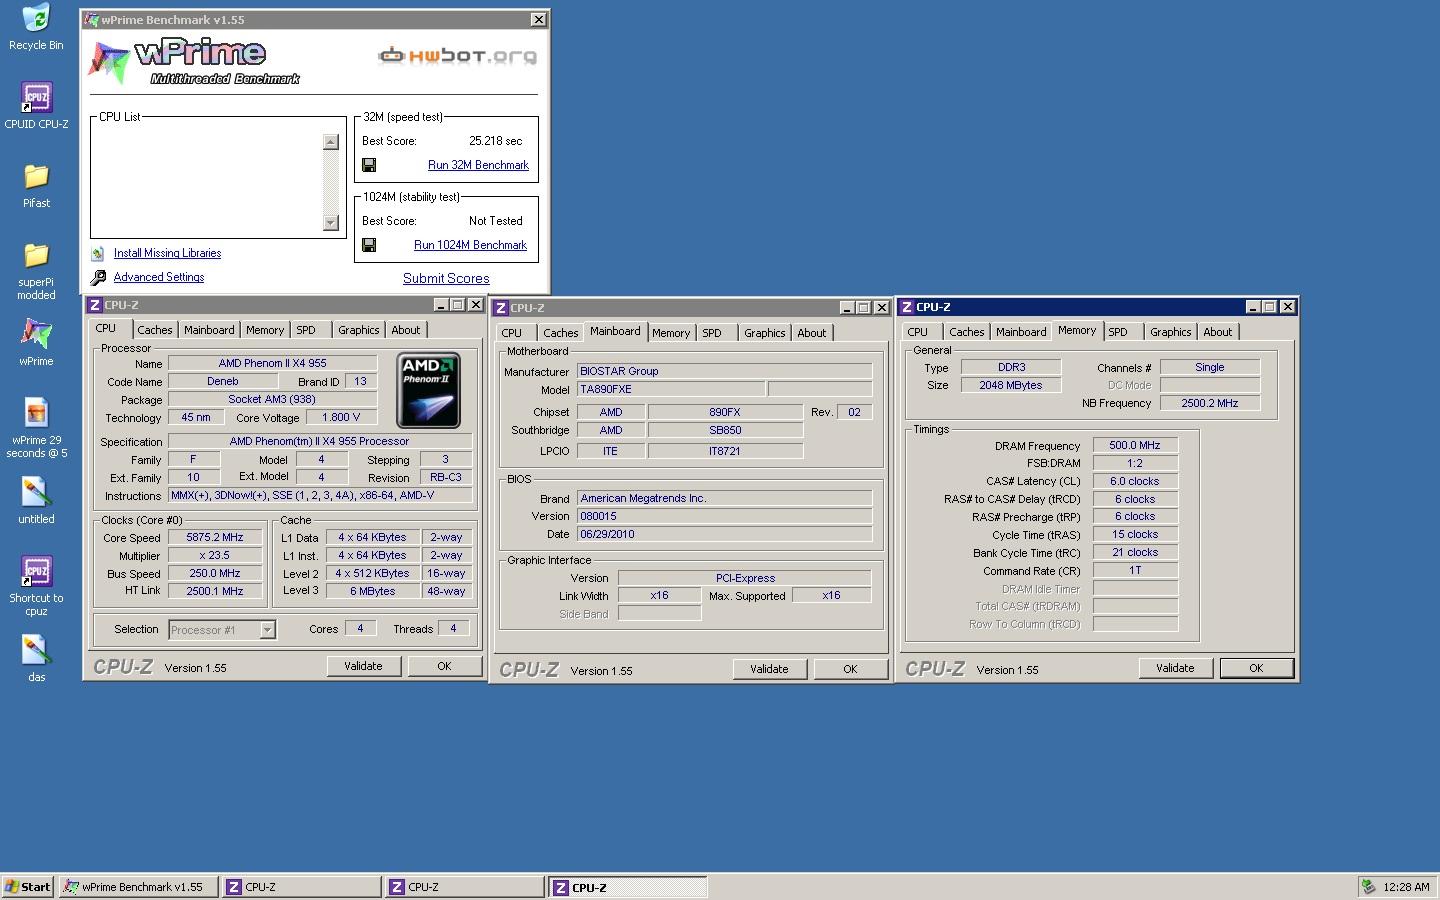The height and width of the screenshot is (900, 1440).
Task: Open About tab in right CPU-Z window
Action: tap(1218, 332)
